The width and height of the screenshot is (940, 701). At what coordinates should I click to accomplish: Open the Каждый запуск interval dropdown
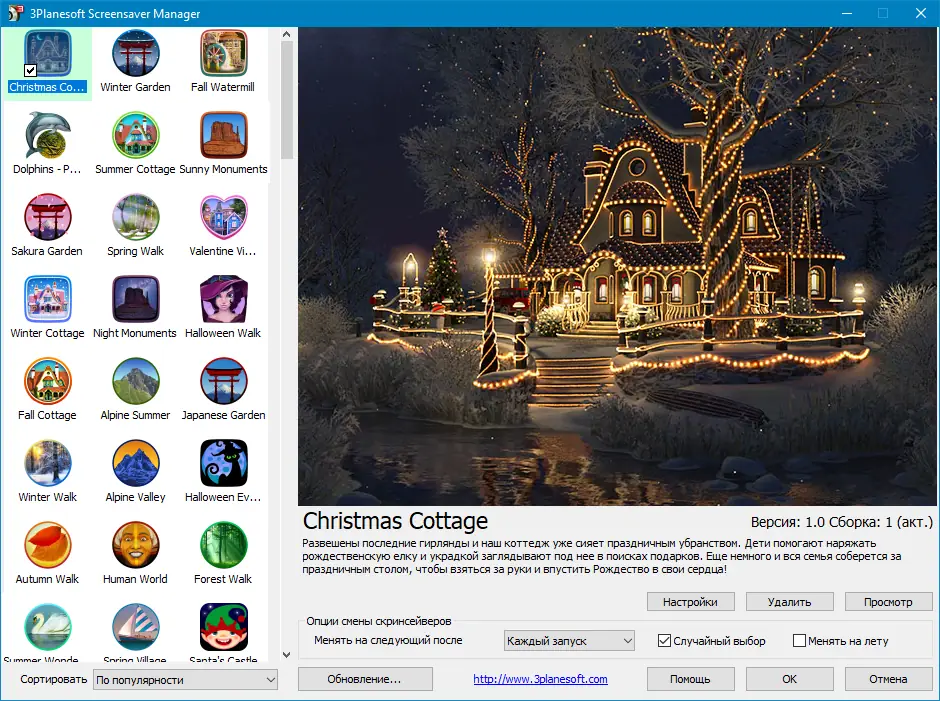coord(569,641)
